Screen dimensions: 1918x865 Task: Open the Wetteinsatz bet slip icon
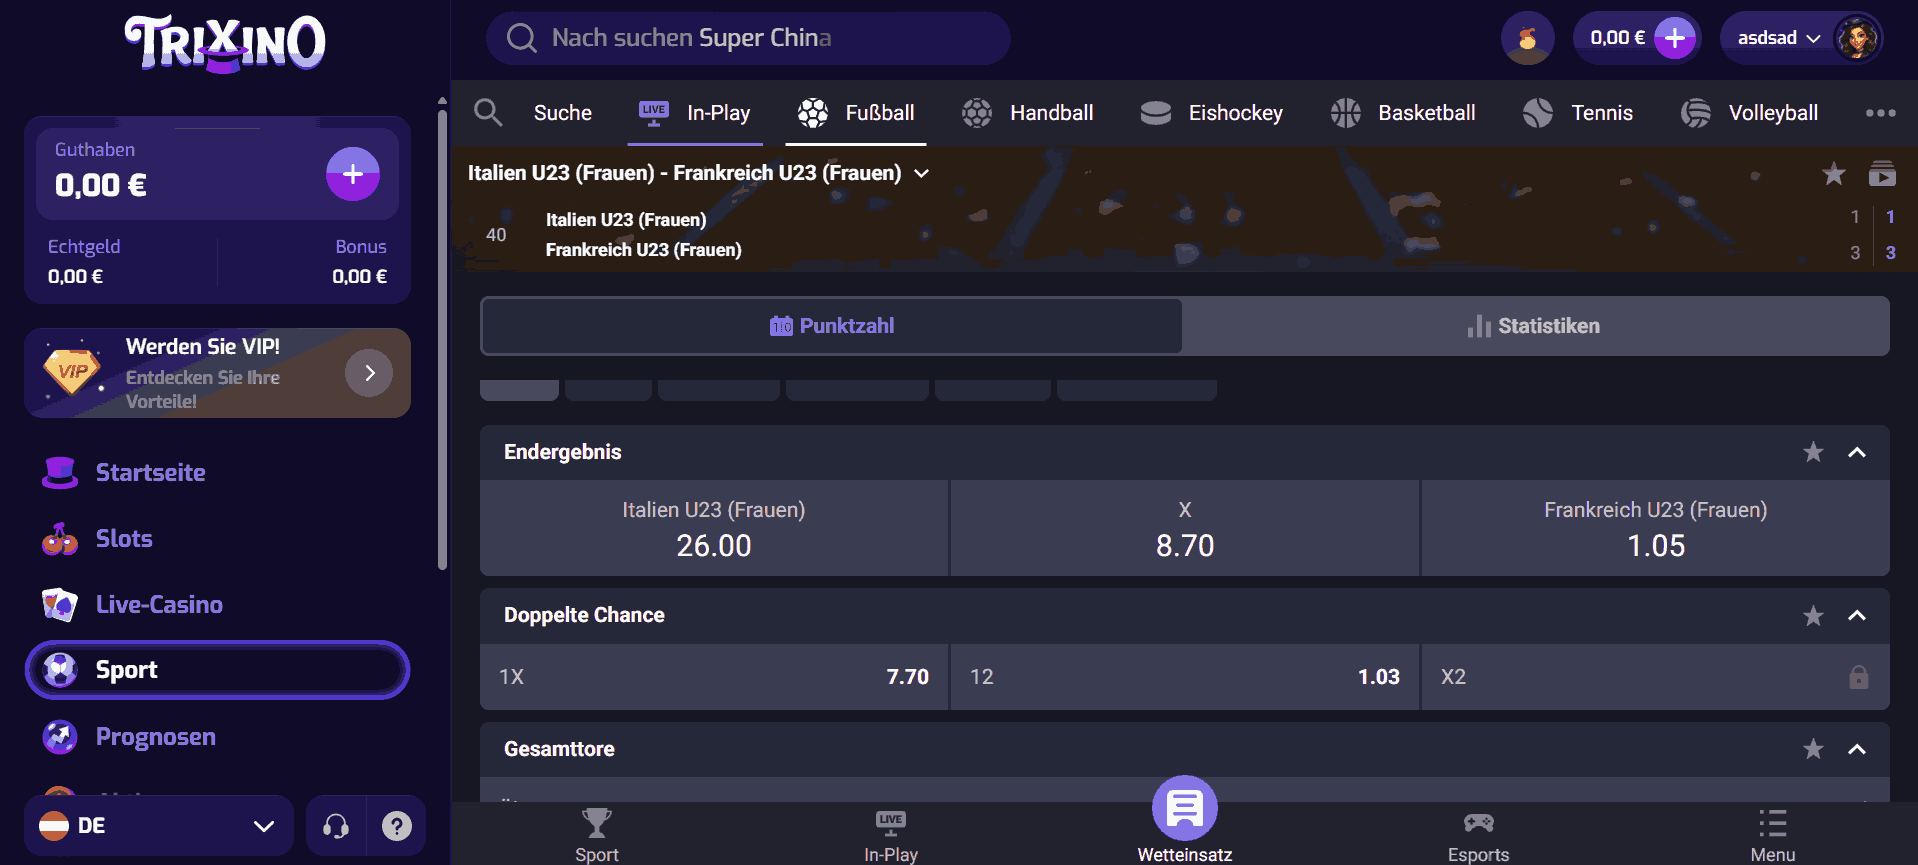pos(1185,808)
